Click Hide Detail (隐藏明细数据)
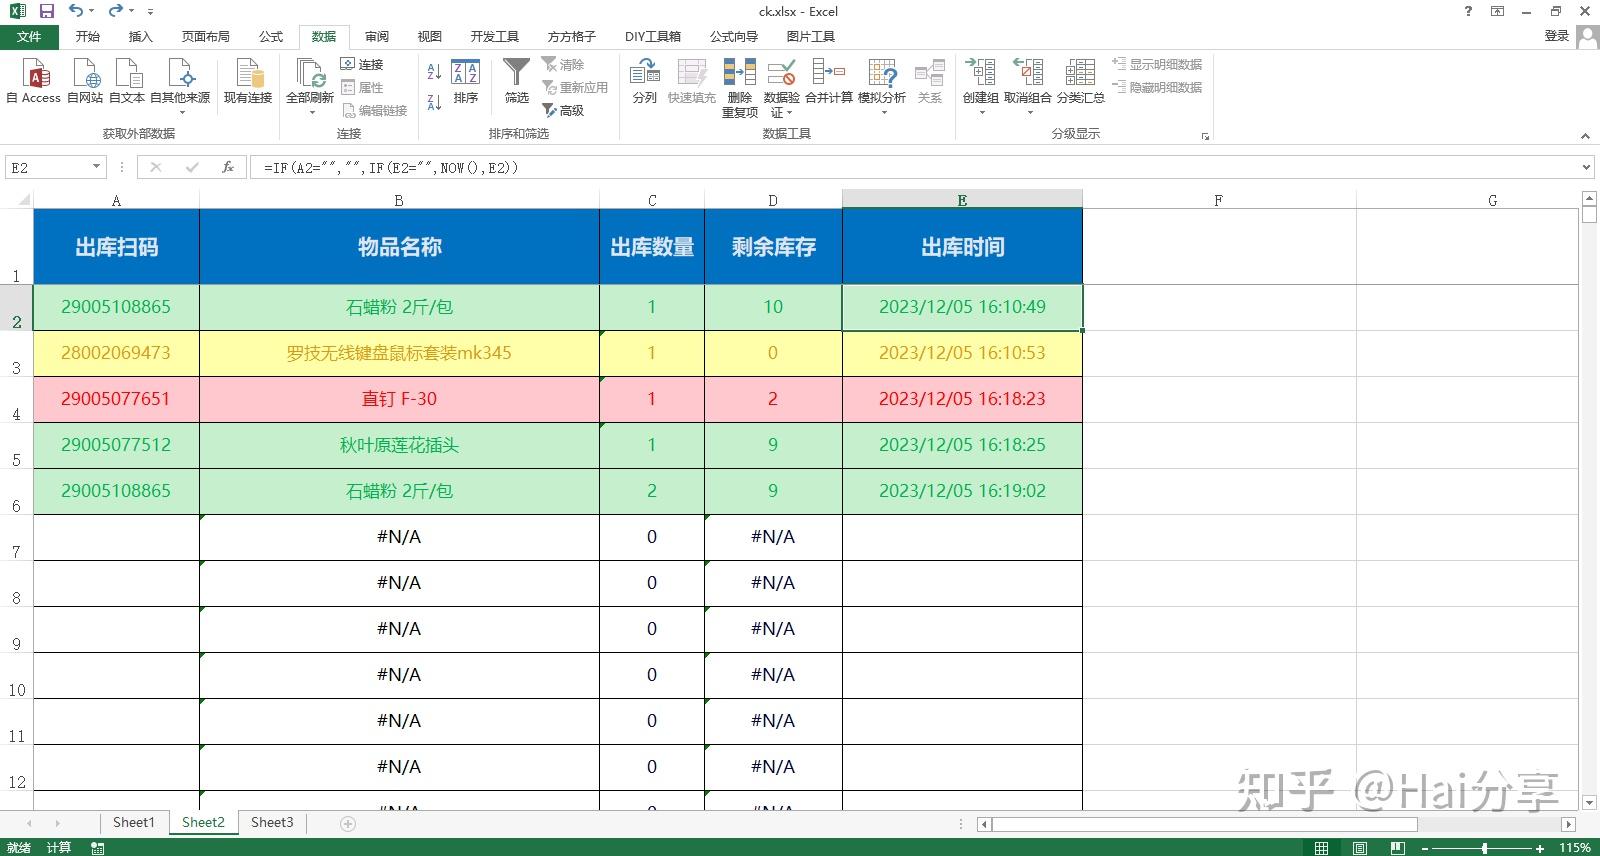The height and width of the screenshot is (856, 1600). tap(1158, 87)
